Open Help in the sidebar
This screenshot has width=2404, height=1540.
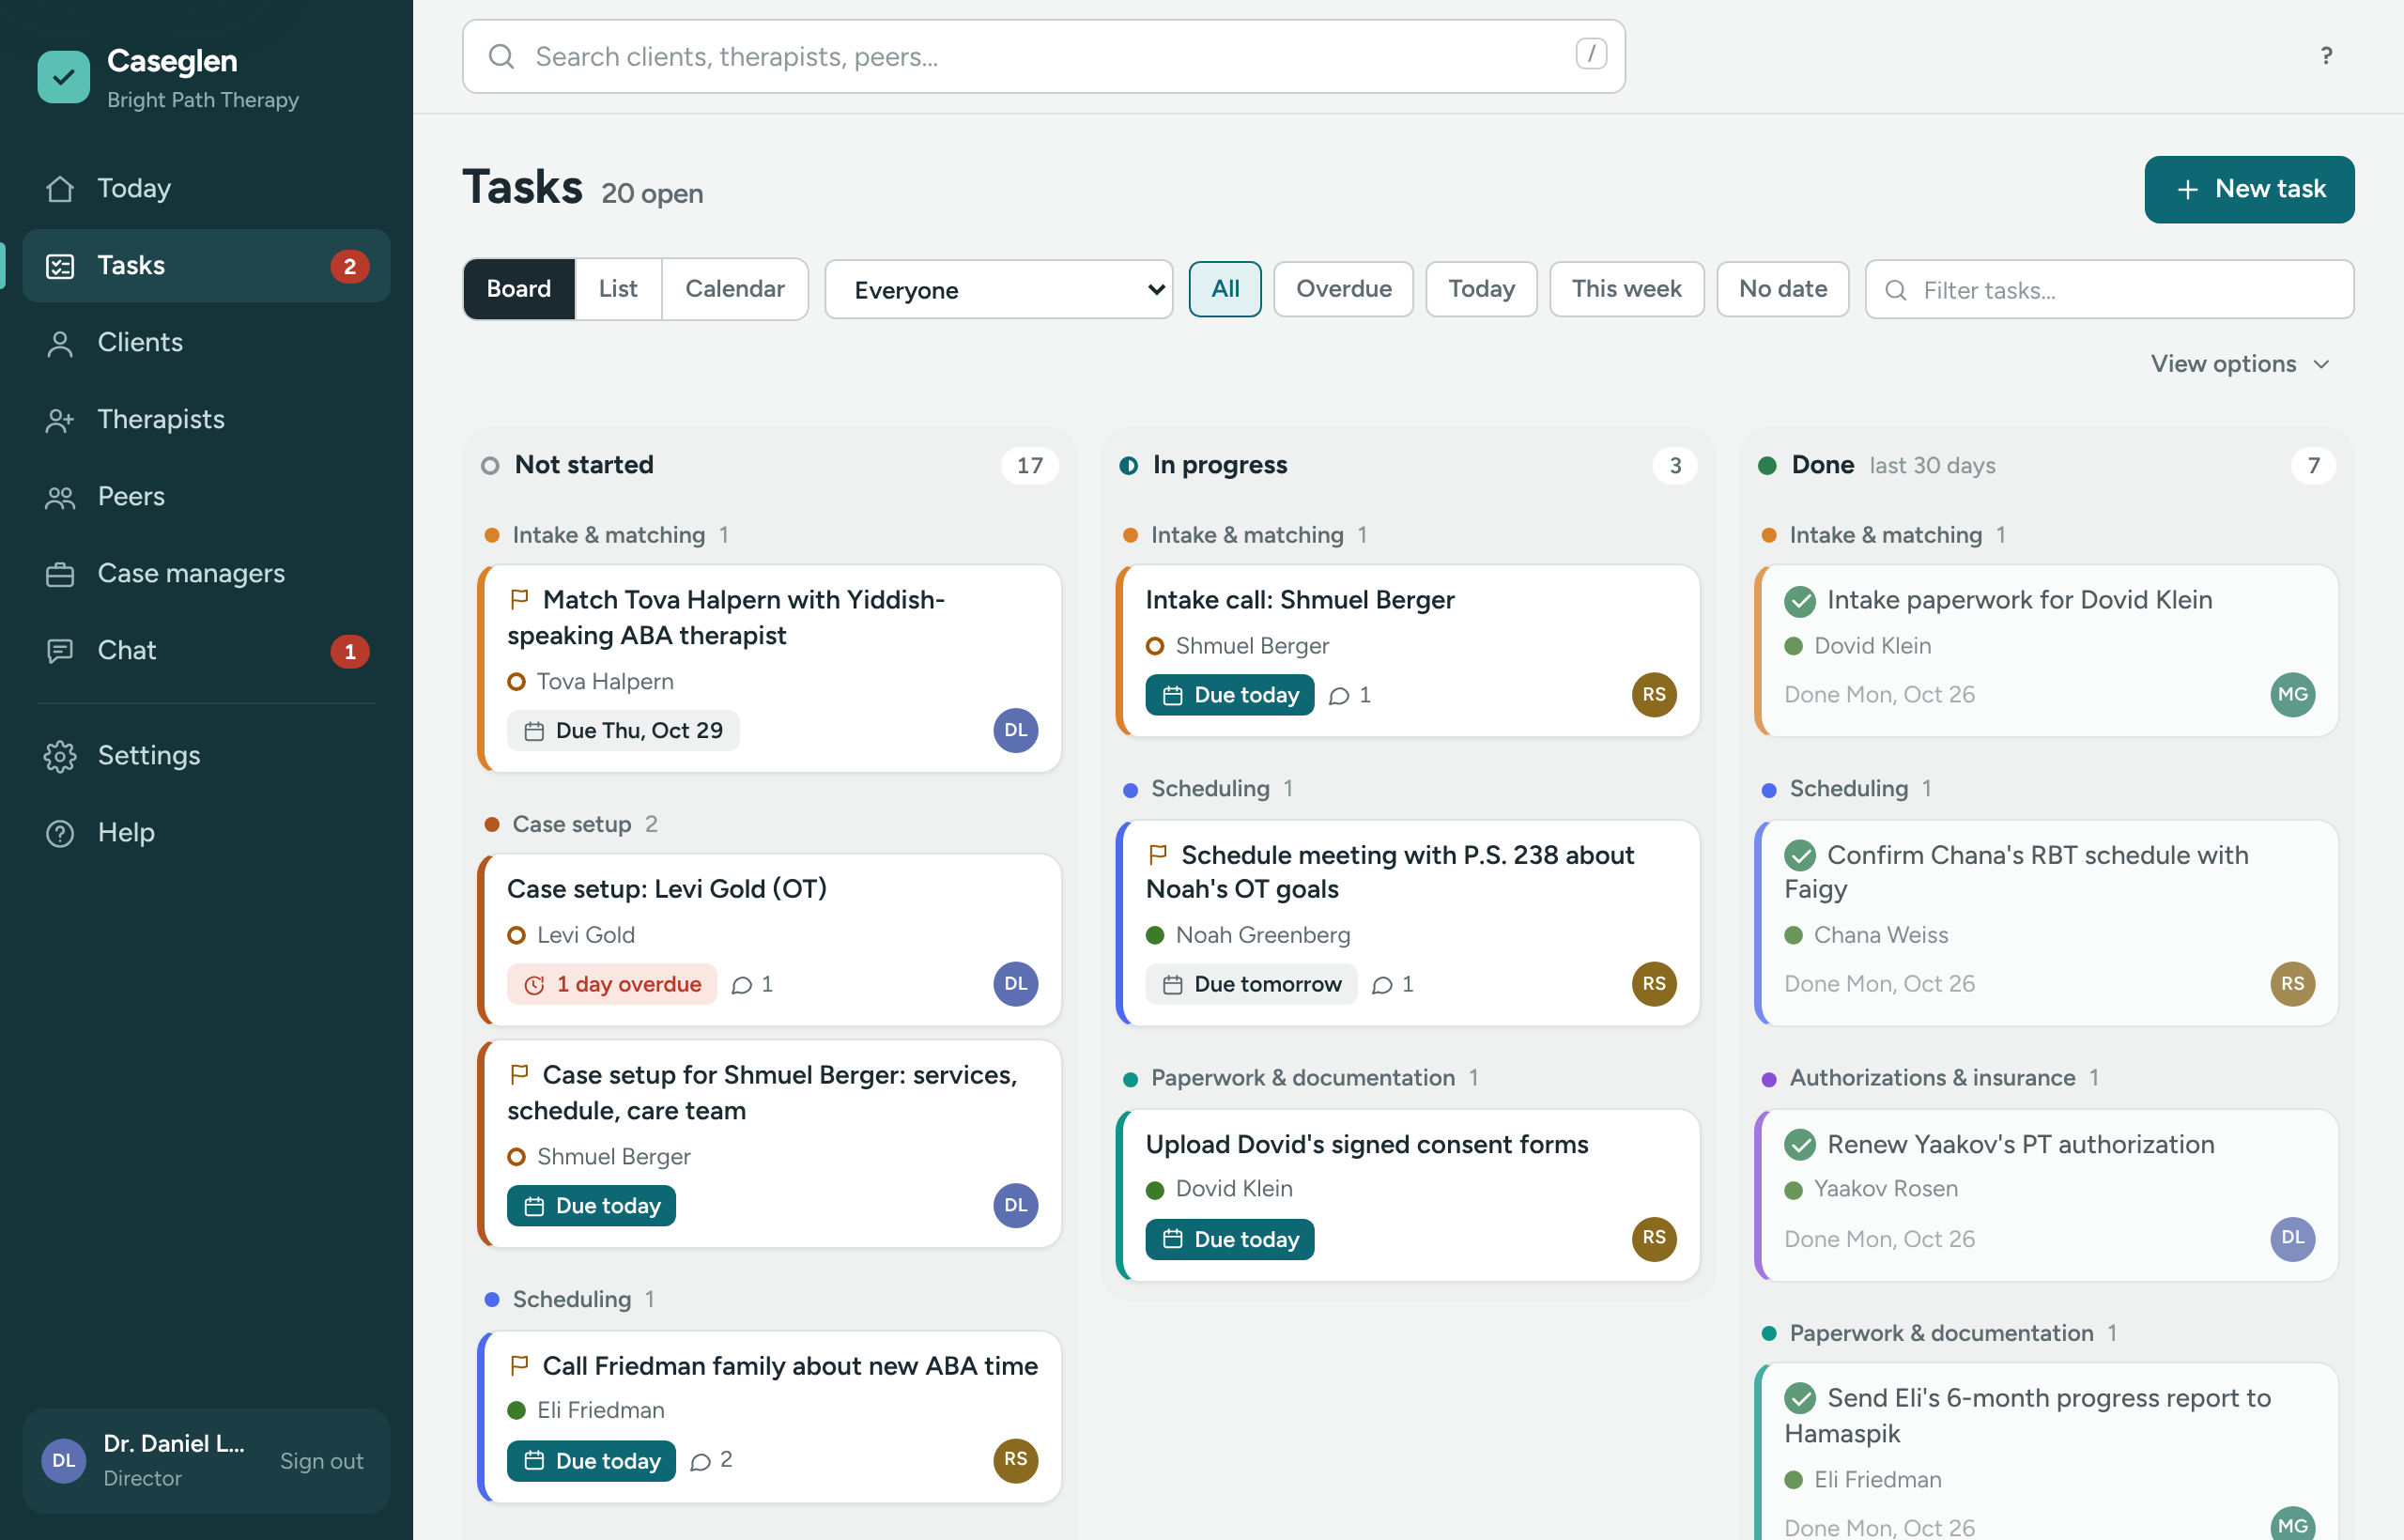click(206, 832)
